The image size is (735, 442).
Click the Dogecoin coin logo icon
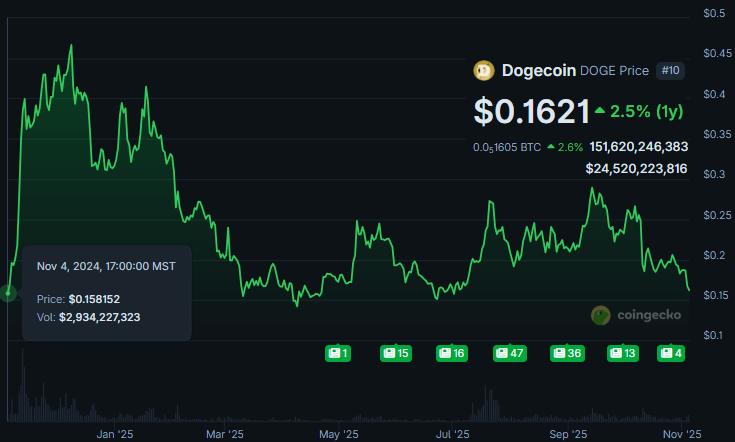484,71
